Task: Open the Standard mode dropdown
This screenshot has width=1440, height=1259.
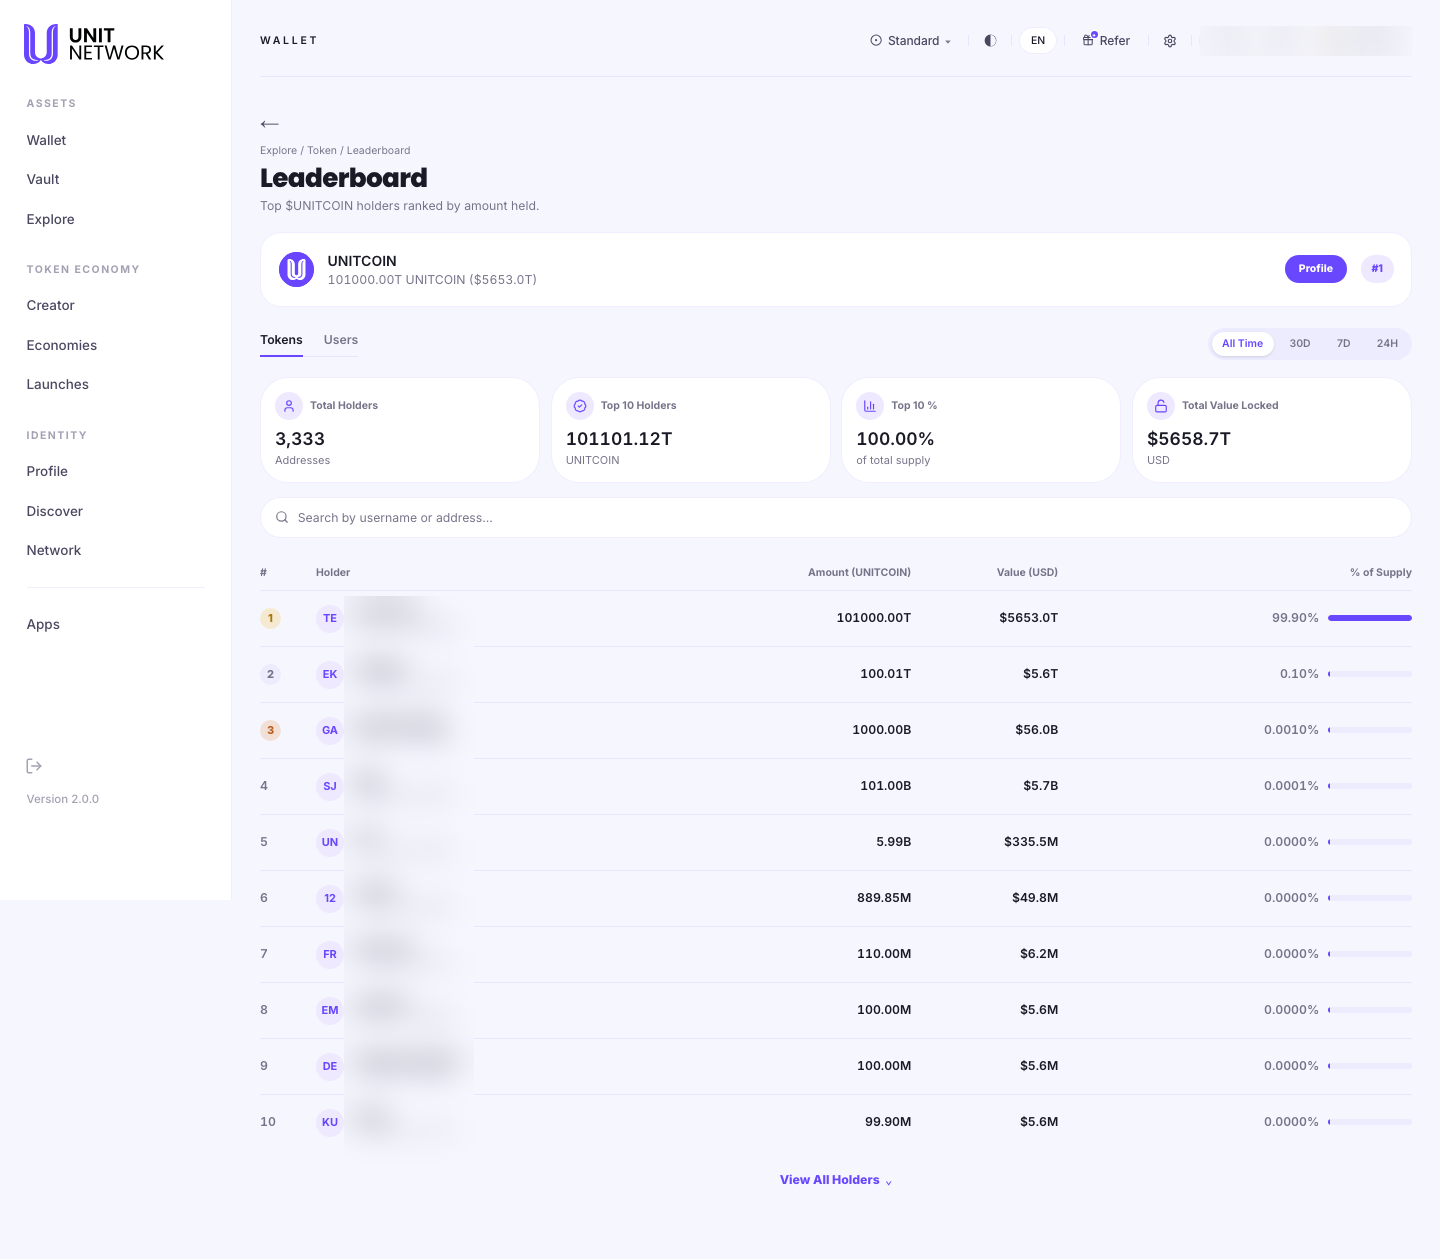Action: click(911, 41)
